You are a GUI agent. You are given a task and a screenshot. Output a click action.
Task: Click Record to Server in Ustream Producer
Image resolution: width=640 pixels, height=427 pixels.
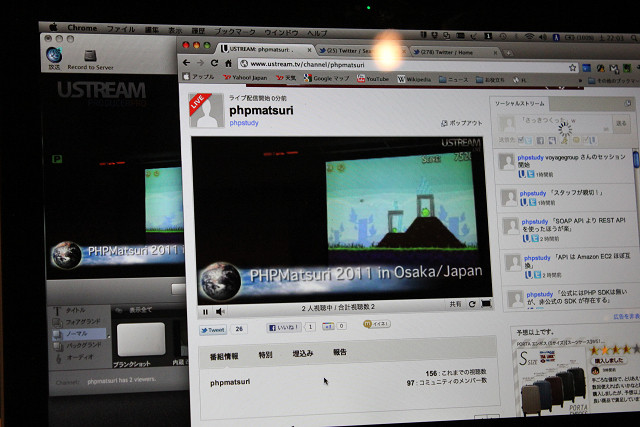point(90,60)
